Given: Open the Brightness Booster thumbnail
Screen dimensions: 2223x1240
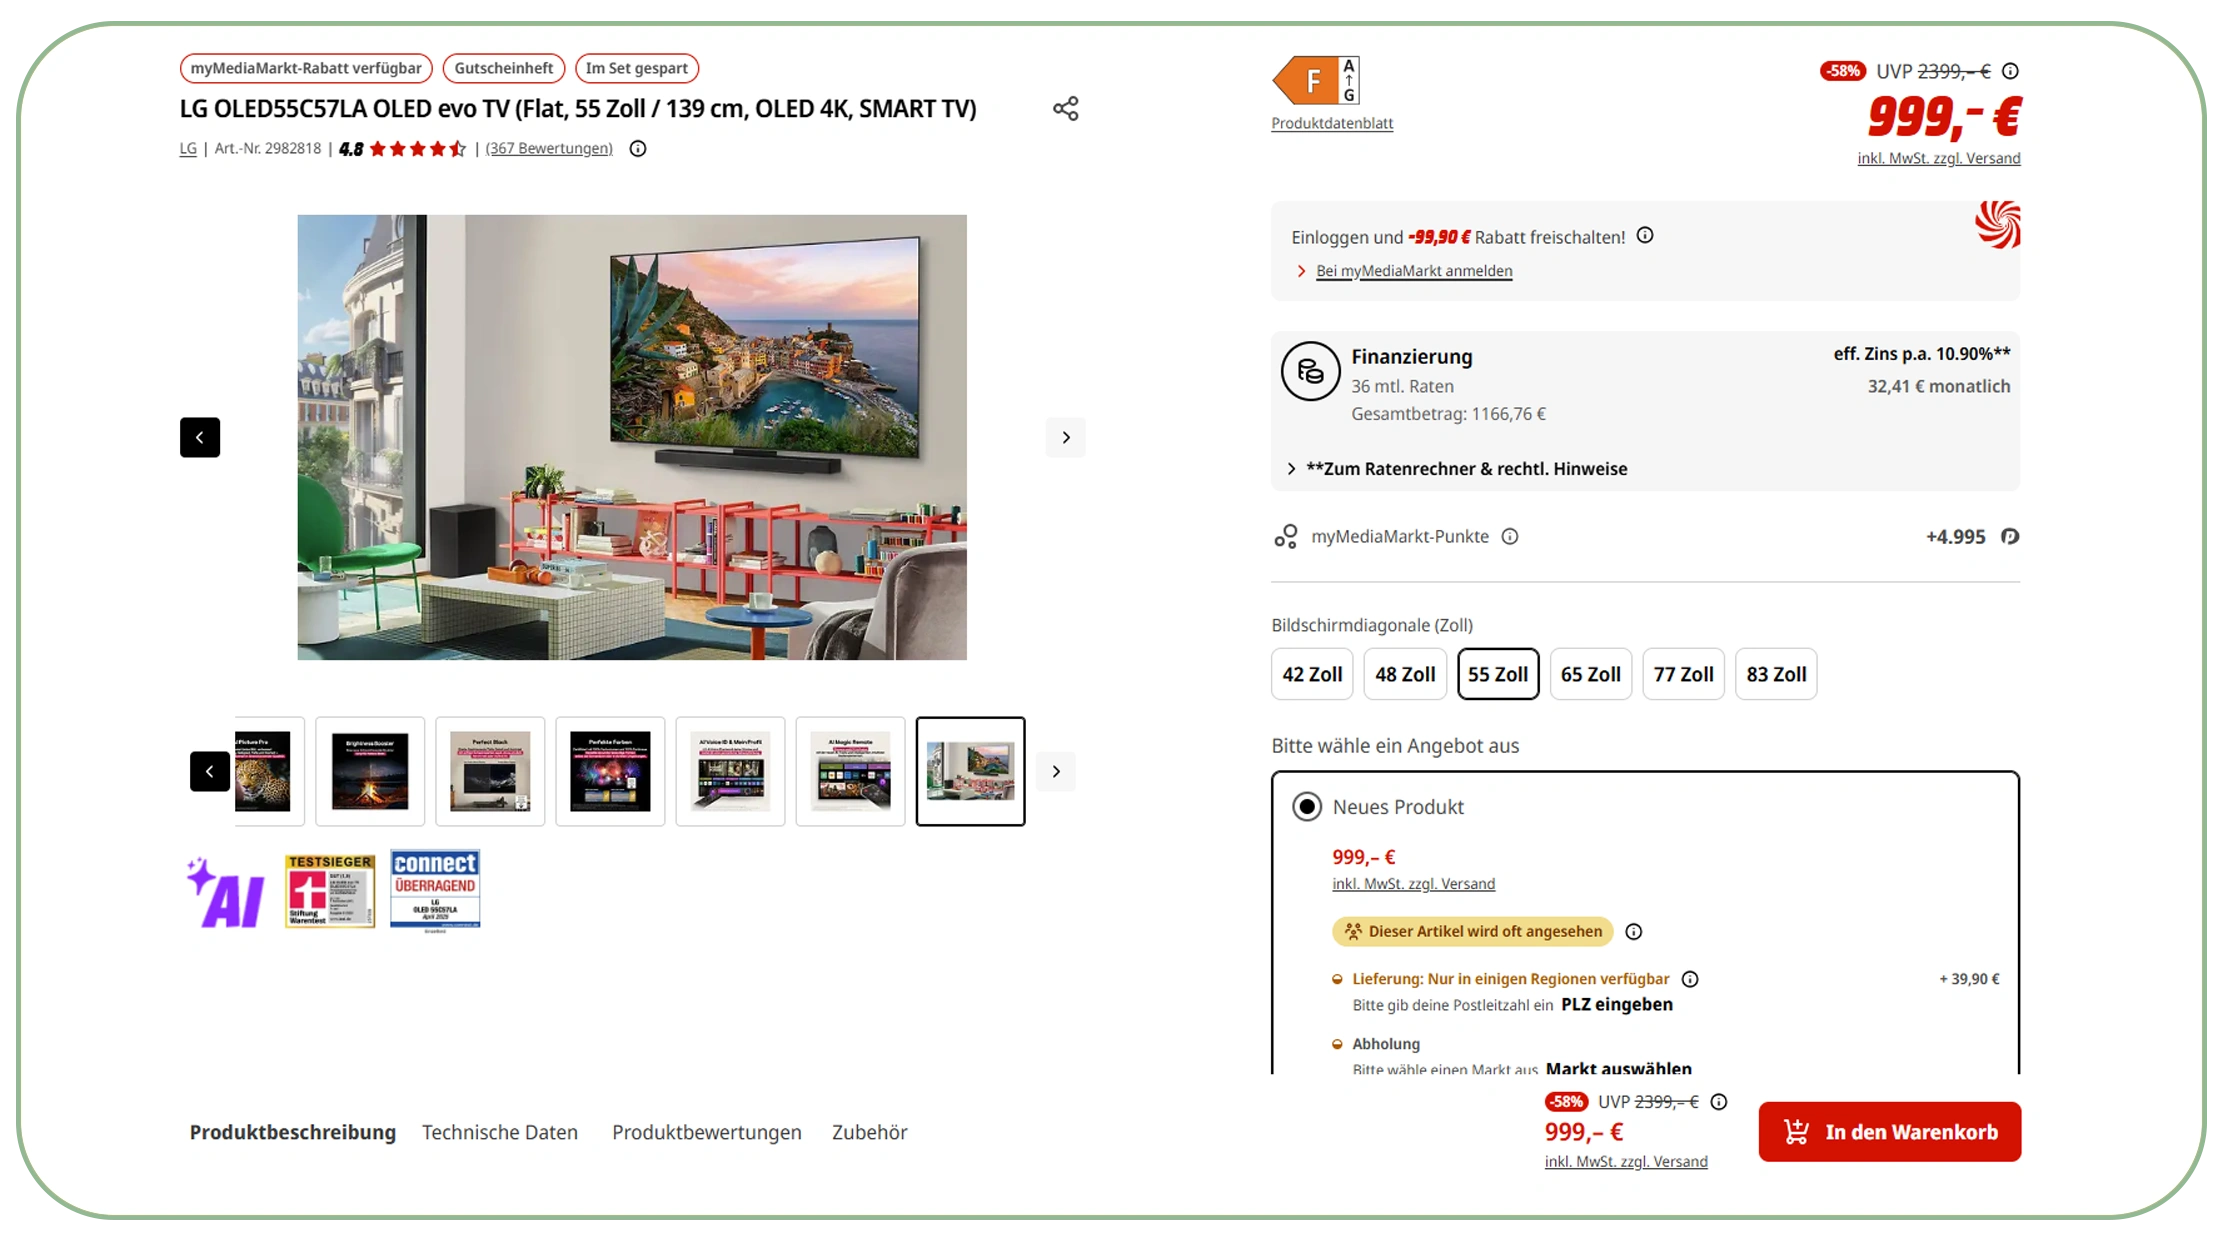Looking at the screenshot, I should [x=370, y=771].
